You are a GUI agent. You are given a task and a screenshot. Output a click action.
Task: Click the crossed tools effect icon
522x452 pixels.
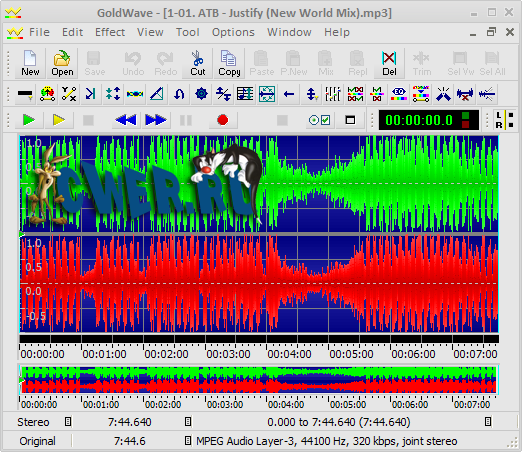coord(443,94)
